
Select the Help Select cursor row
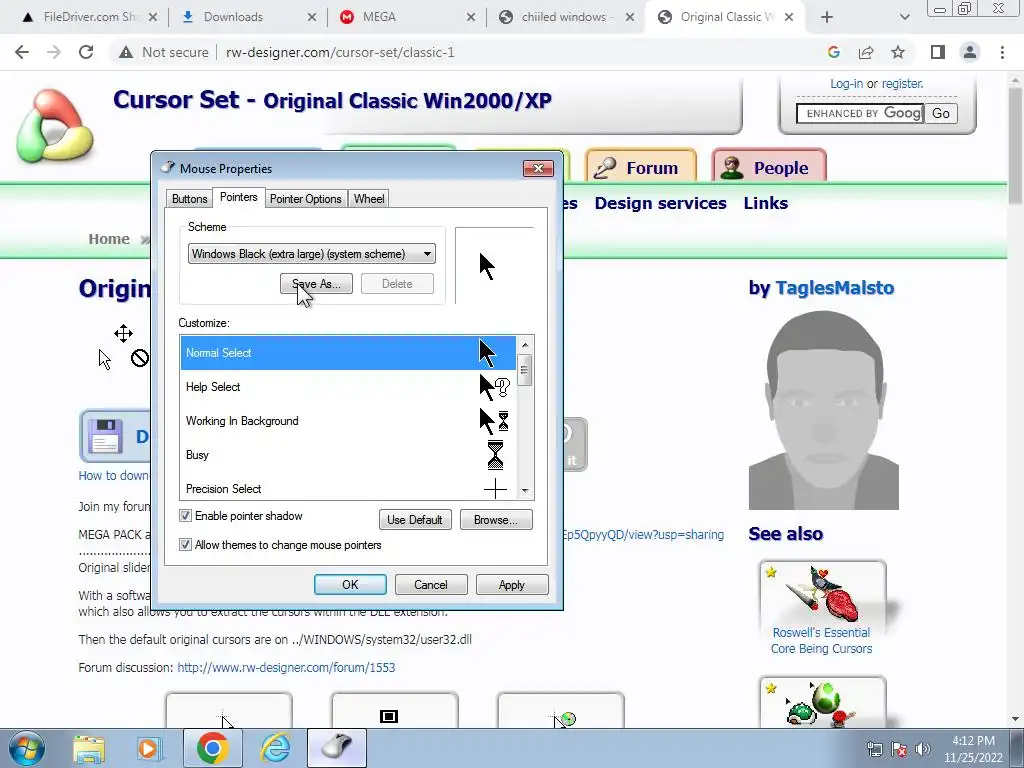348,387
